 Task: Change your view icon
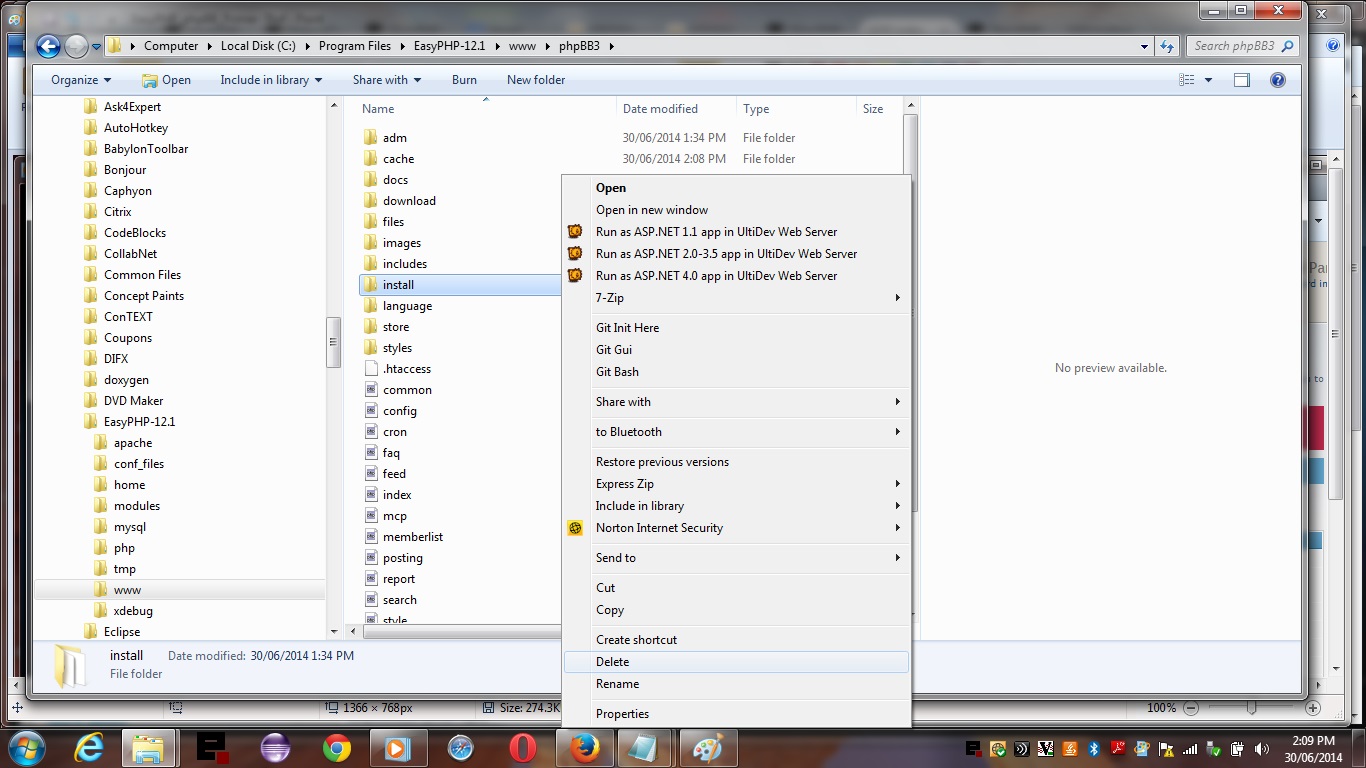[x=1187, y=80]
